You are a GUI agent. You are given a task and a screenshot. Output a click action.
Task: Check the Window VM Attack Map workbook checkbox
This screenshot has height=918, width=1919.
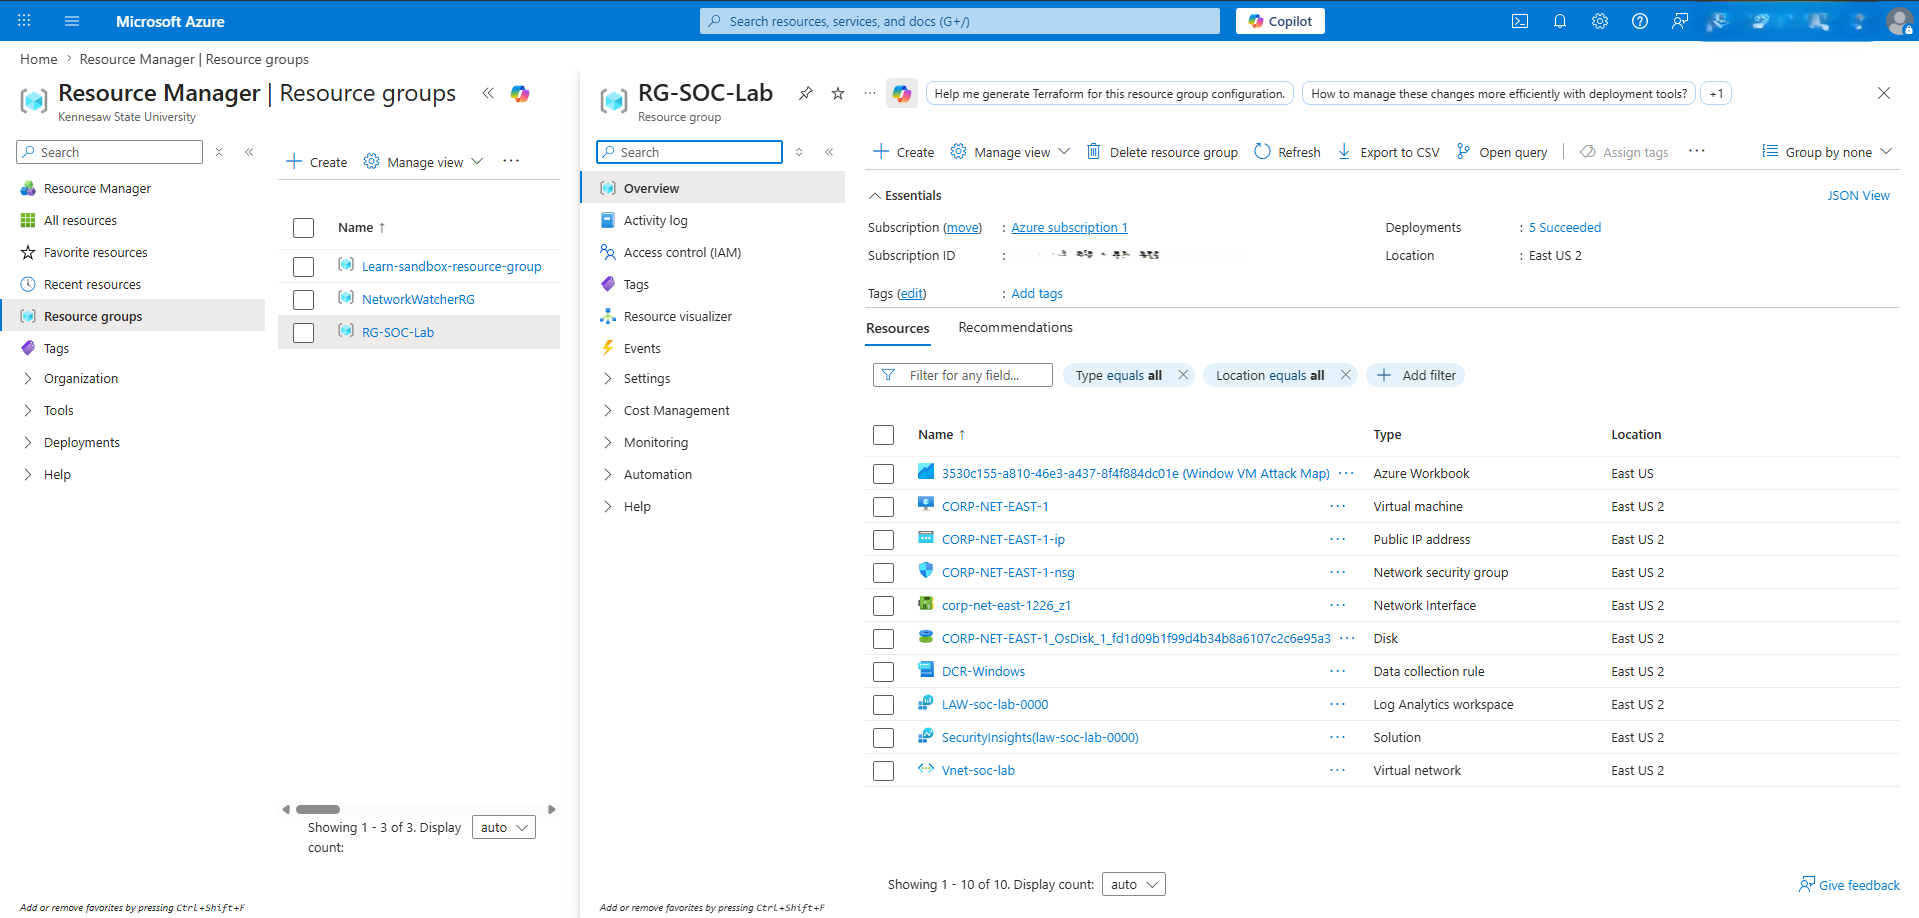883,474
